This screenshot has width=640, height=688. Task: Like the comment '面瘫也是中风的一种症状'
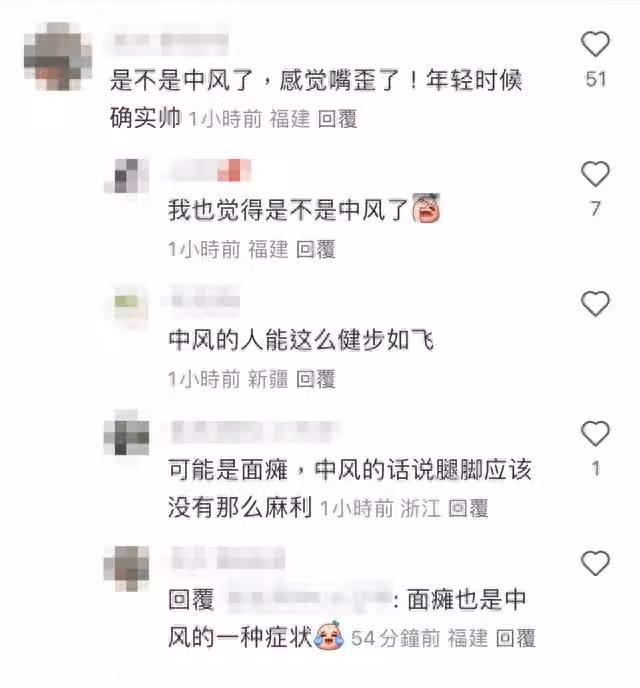(x=595, y=563)
